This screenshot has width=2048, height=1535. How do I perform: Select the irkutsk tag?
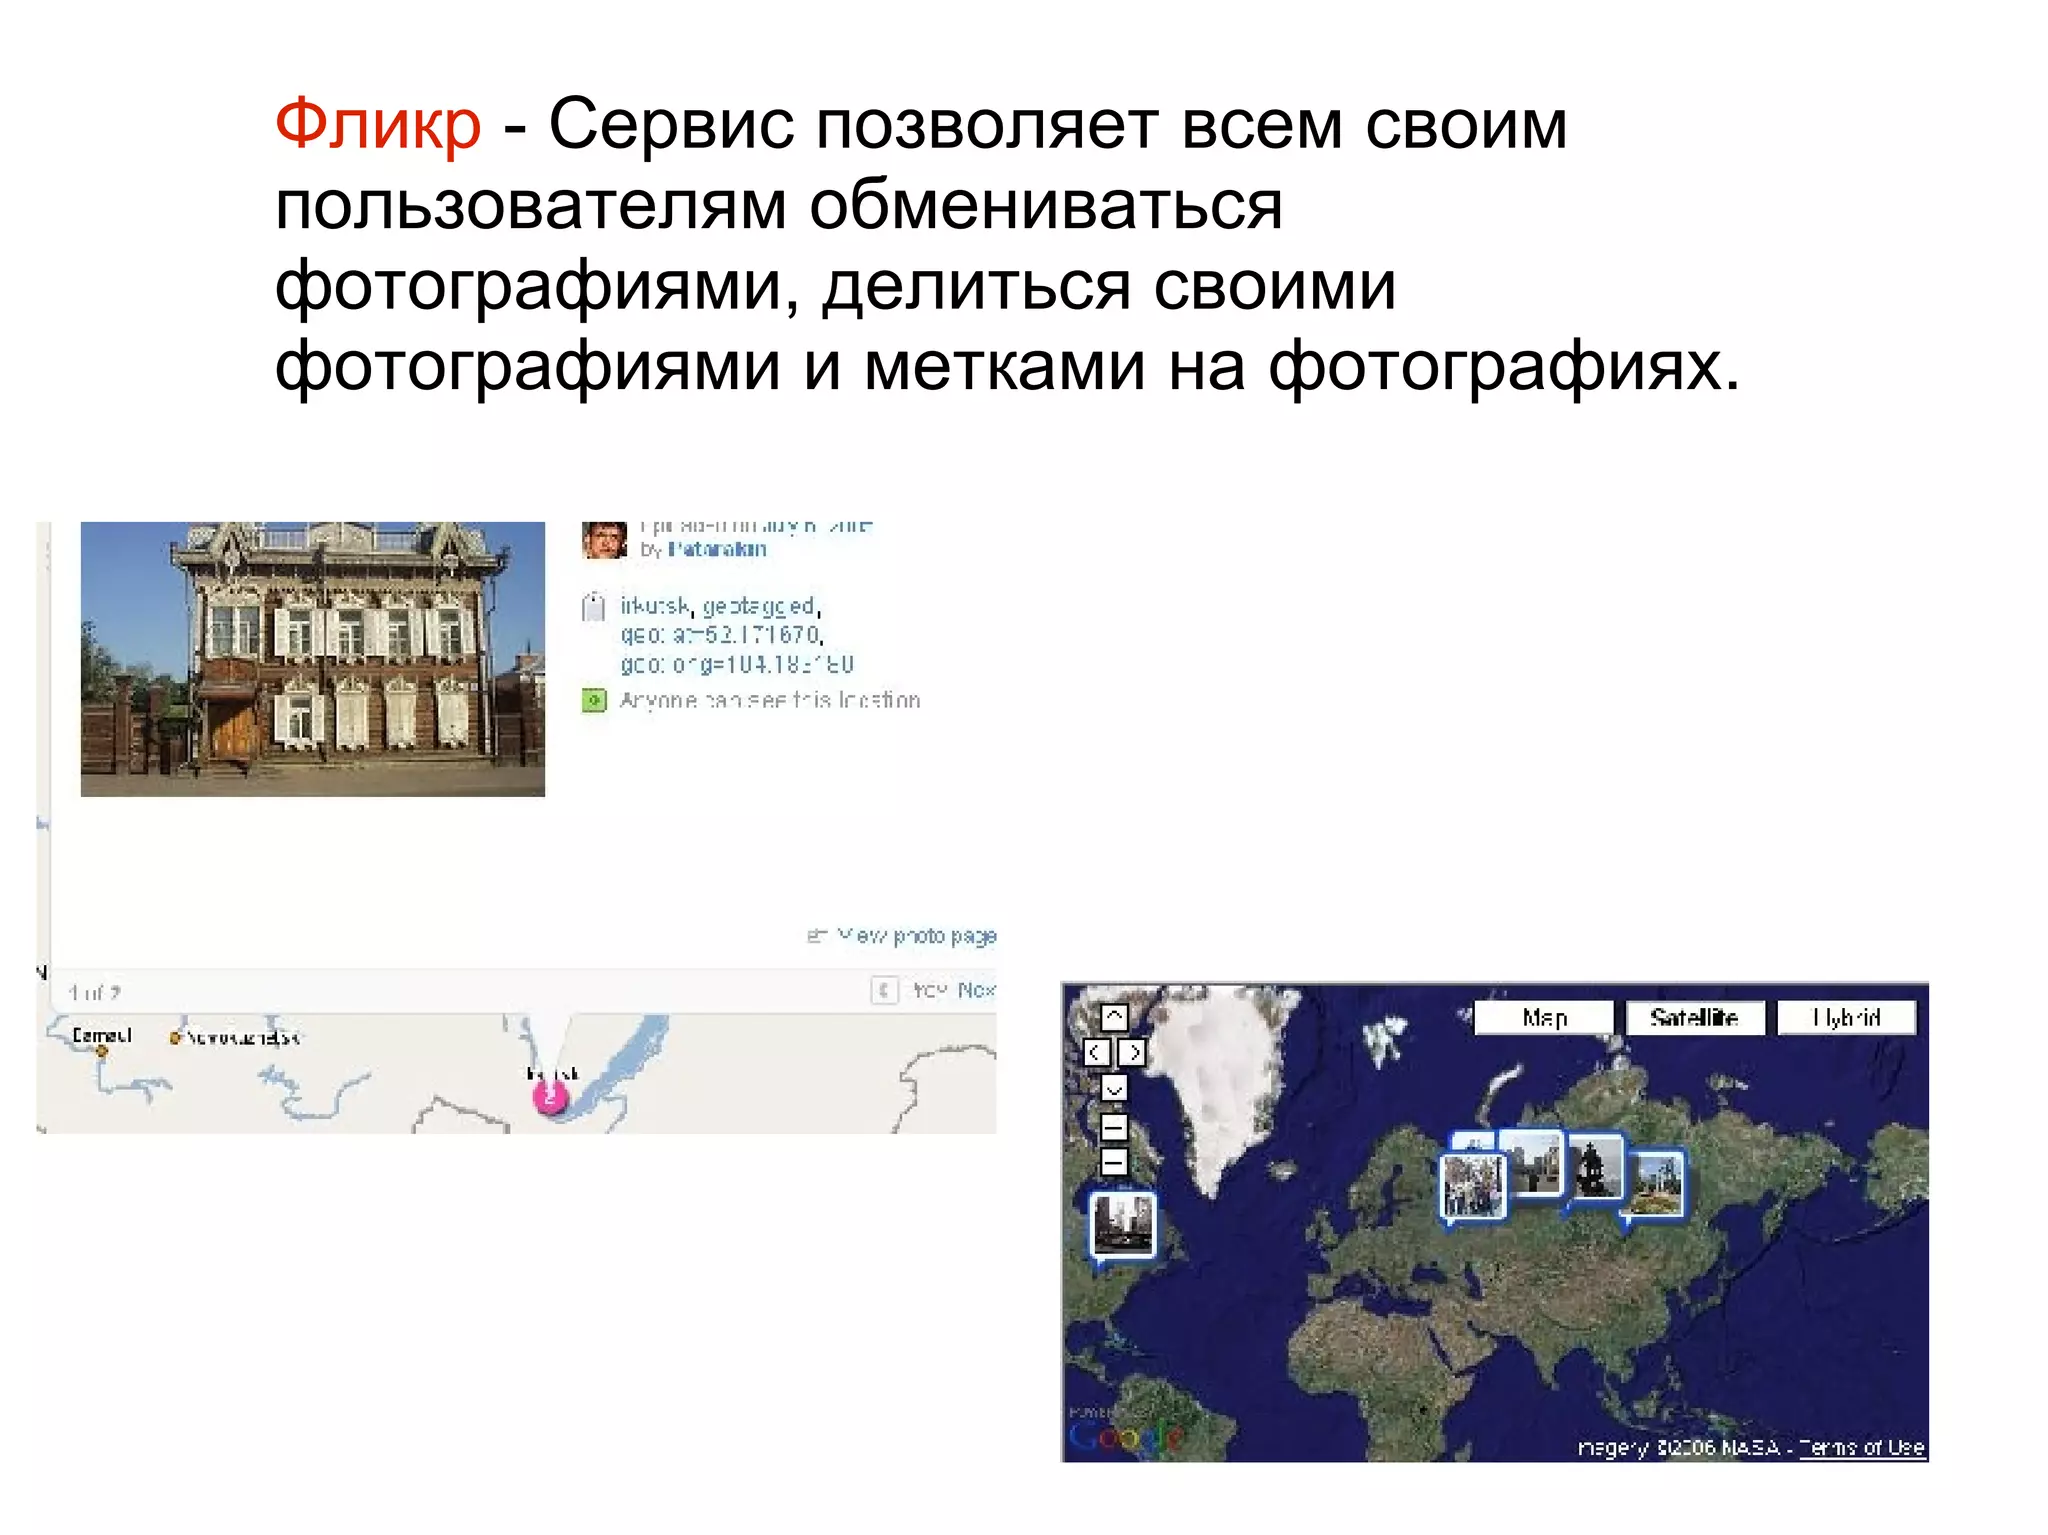pyautogui.click(x=655, y=606)
